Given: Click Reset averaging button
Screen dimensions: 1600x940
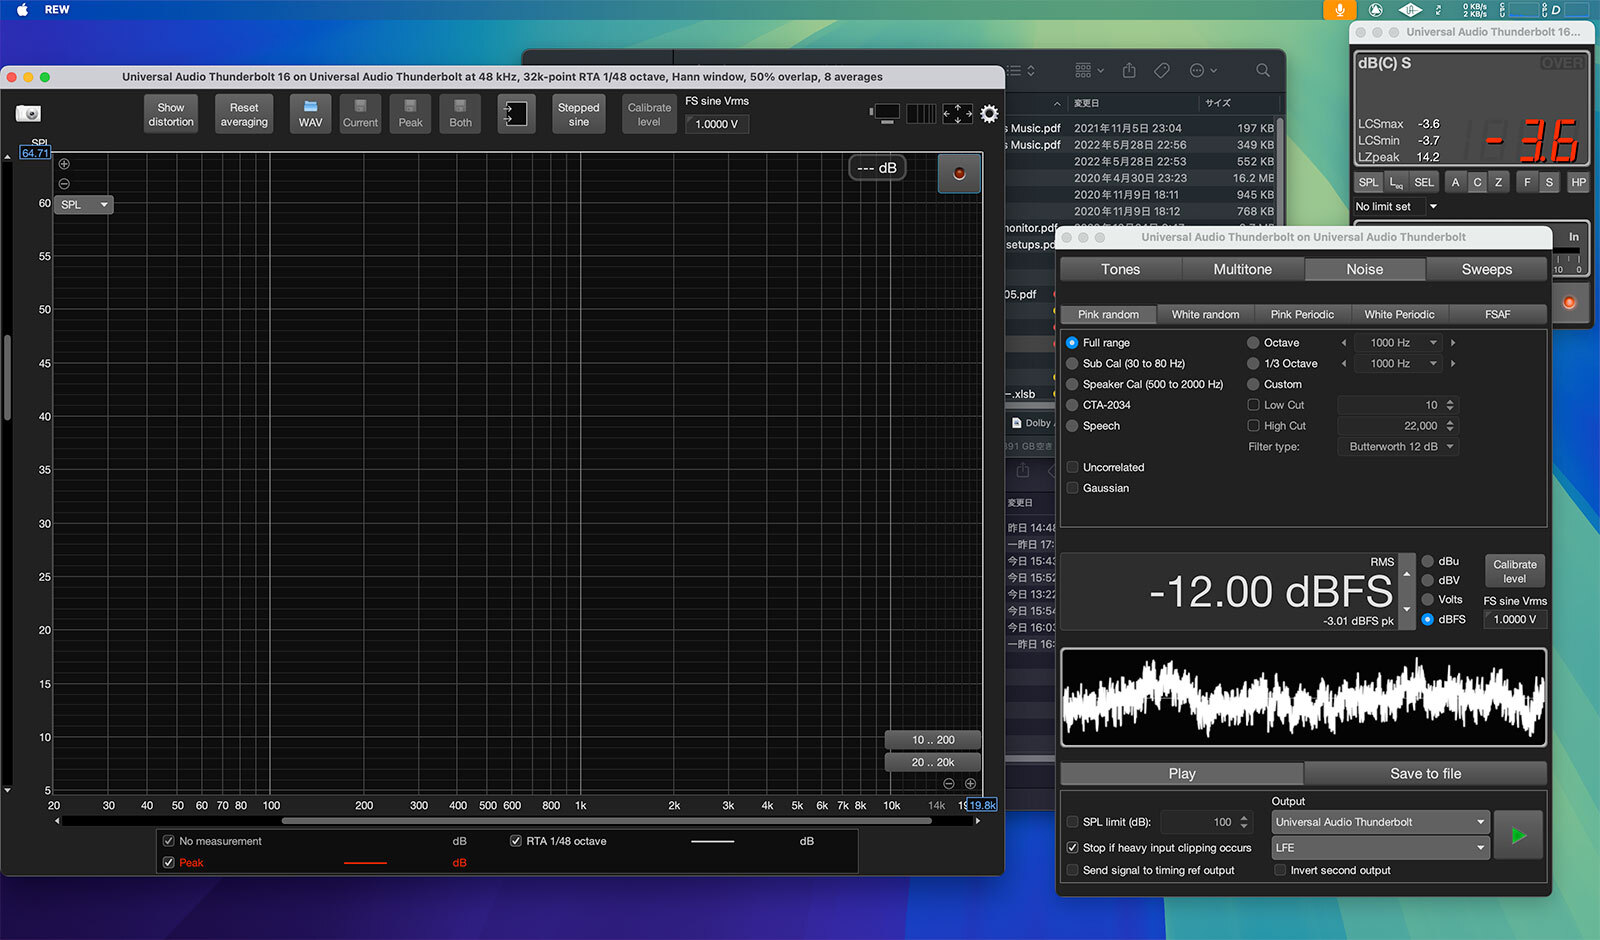Looking at the screenshot, I should tap(244, 115).
